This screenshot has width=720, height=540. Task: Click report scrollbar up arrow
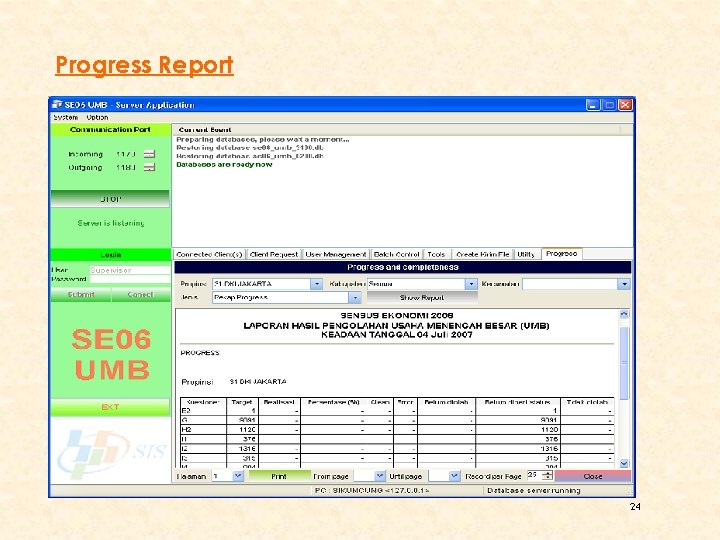tap(624, 314)
